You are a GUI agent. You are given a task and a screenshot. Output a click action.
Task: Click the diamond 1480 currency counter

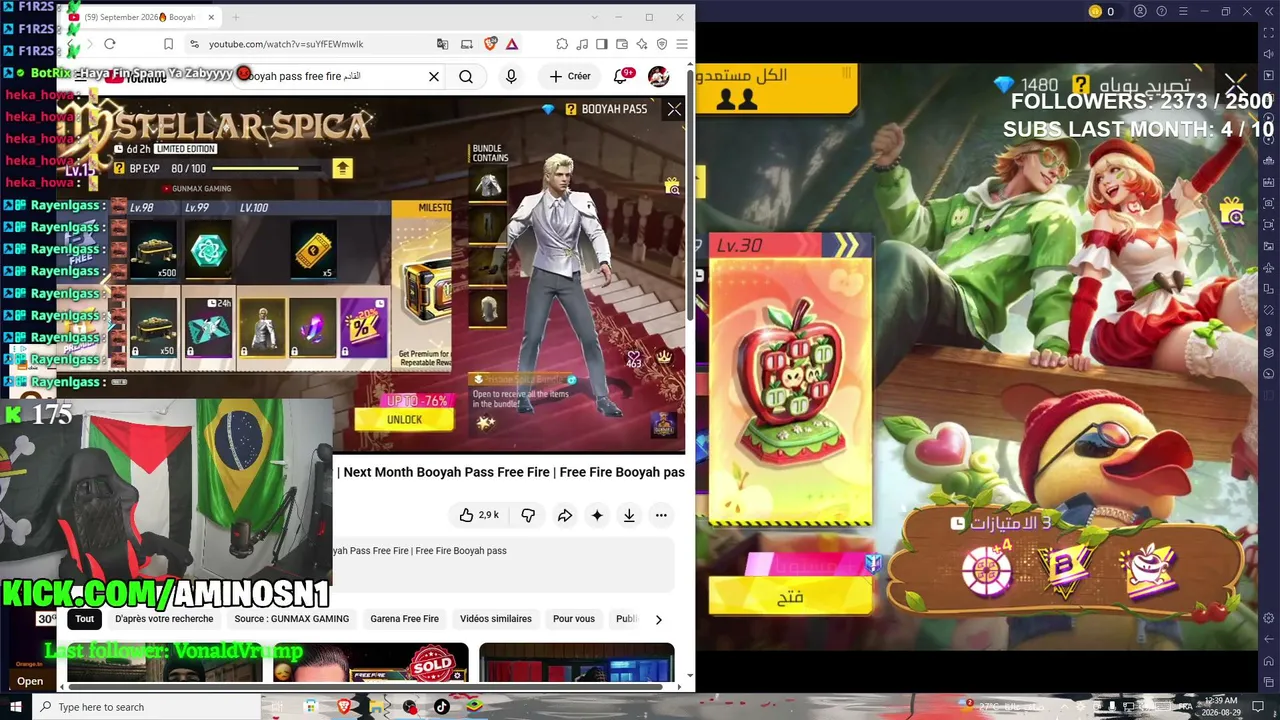pyautogui.click(x=1026, y=85)
